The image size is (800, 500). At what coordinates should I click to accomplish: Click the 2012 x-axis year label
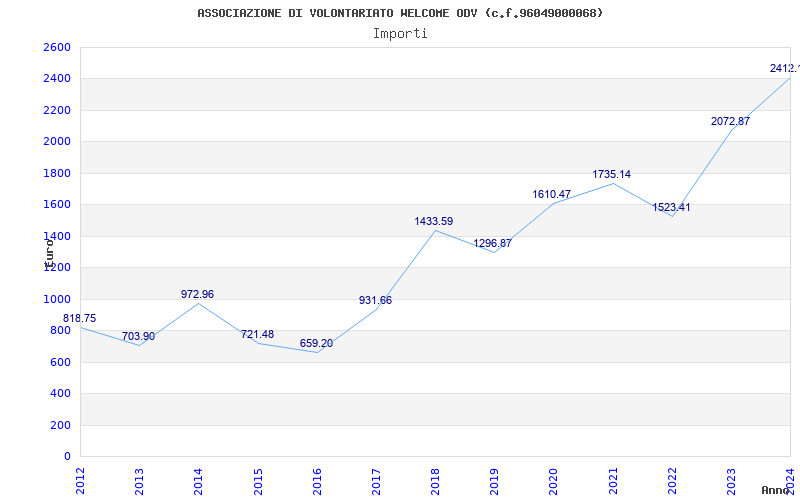click(80, 481)
